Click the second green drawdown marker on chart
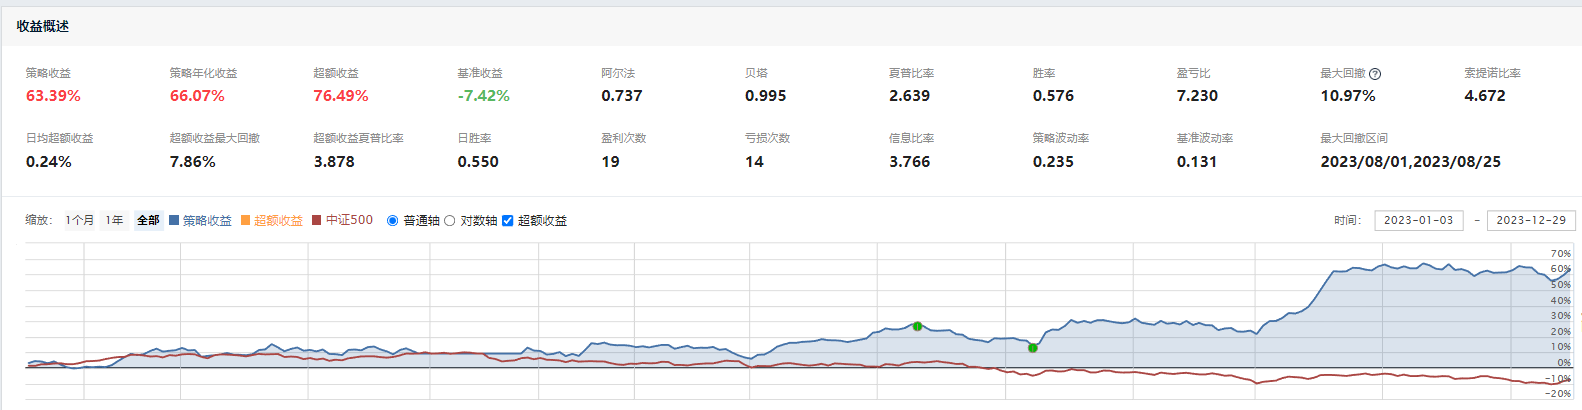The height and width of the screenshot is (410, 1582). (1033, 348)
